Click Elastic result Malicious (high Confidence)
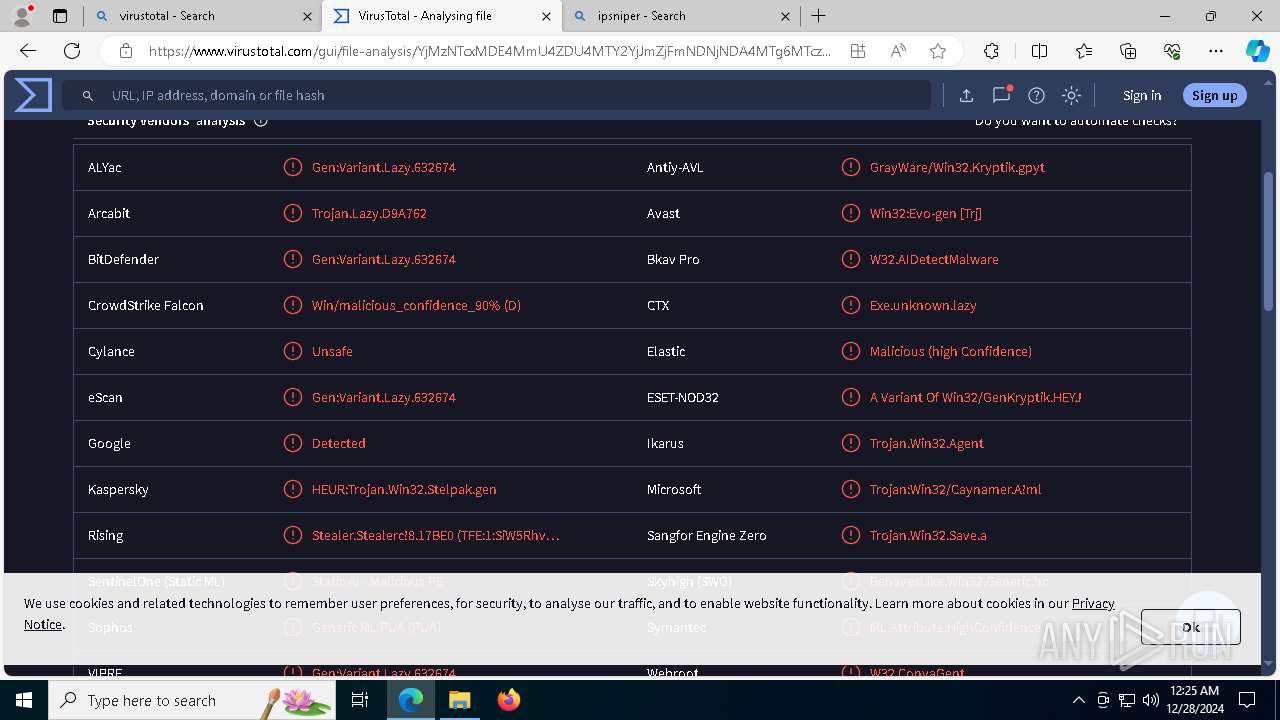This screenshot has width=1280, height=720. (951, 351)
